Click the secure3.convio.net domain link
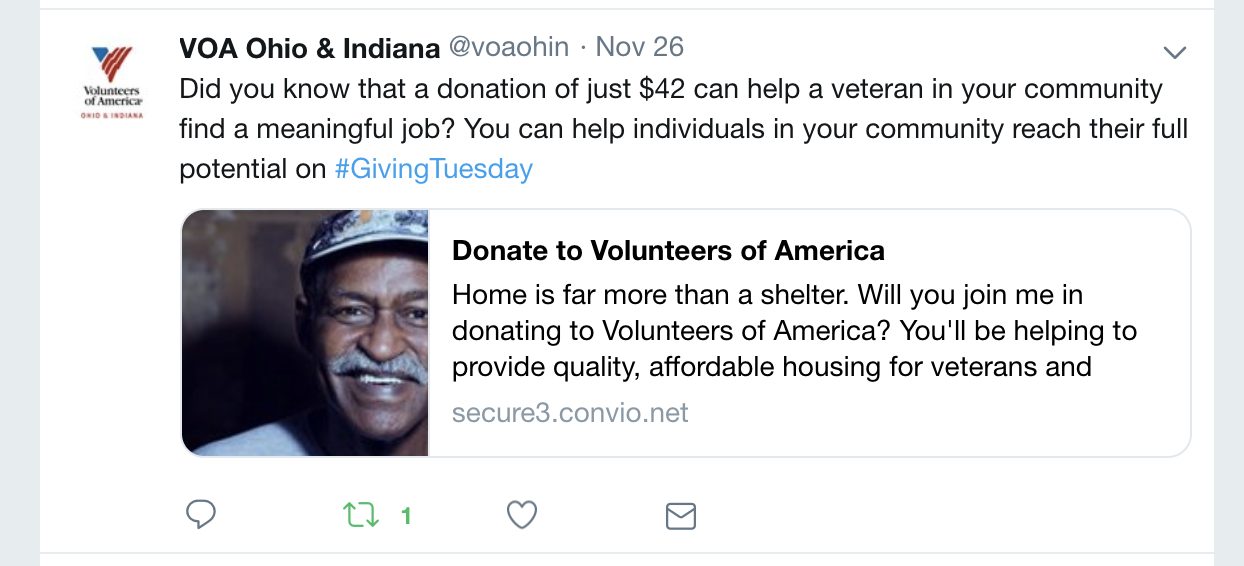 (570, 413)
